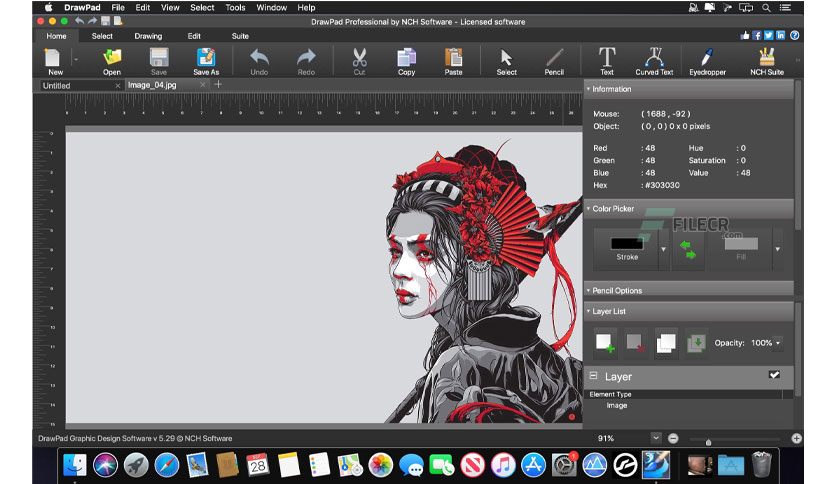This screenshot has width=836, height=484.
Task: Delete the selected layer icon
Action: click(x=635, y=343)
